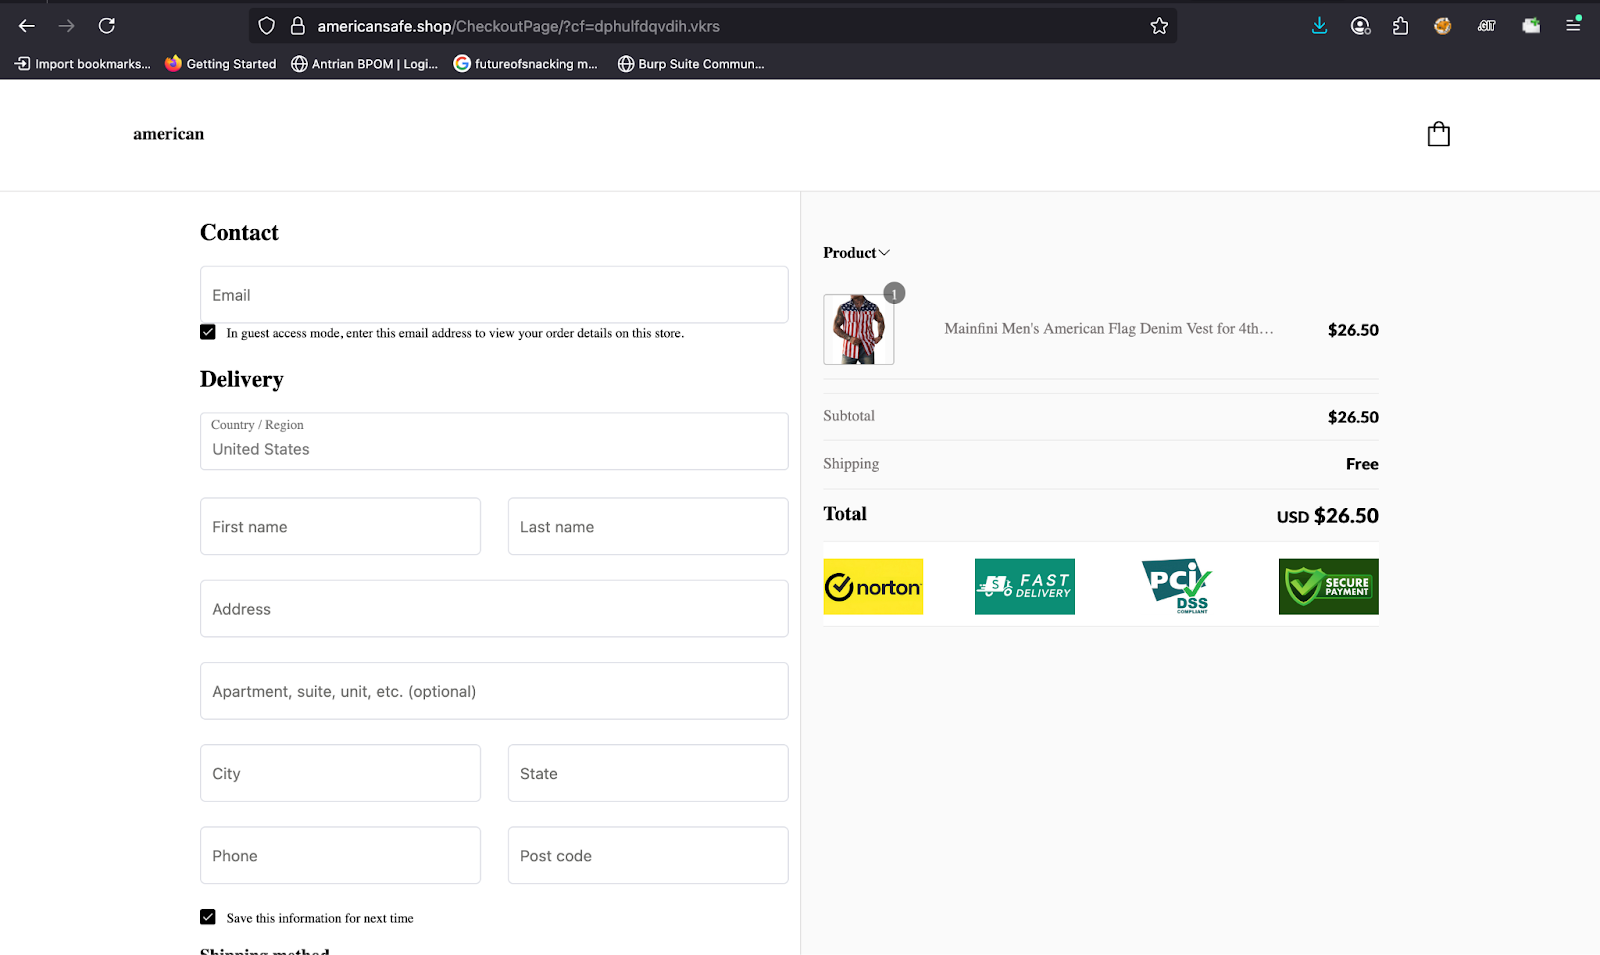
Task: Click the Last name field
Action: click(648, 527)
